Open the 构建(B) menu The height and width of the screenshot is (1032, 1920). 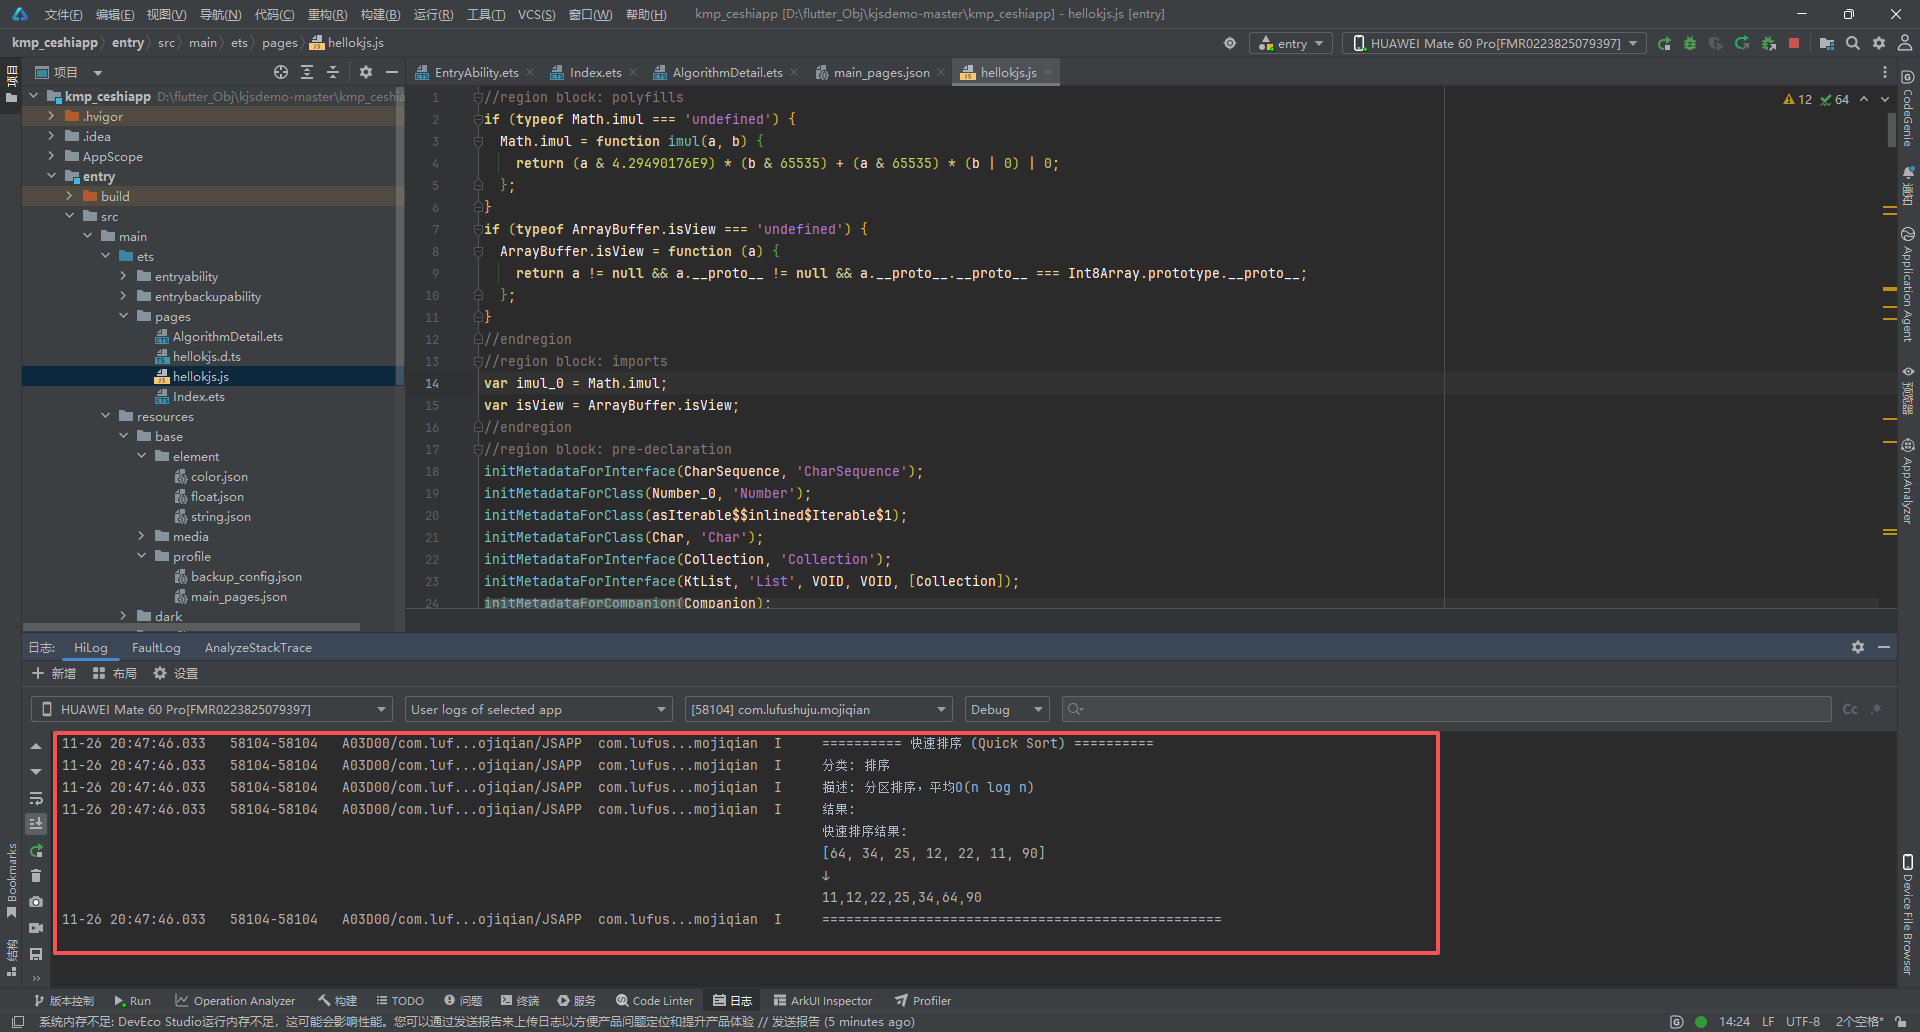click(380, 14)
